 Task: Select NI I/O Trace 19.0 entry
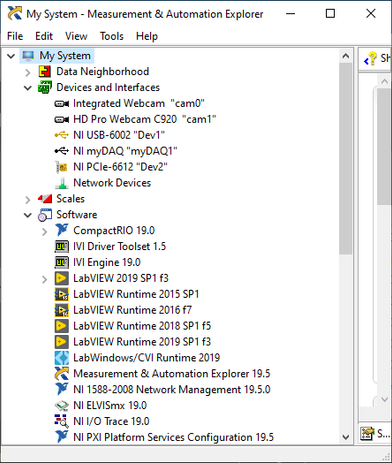(111, 421)
